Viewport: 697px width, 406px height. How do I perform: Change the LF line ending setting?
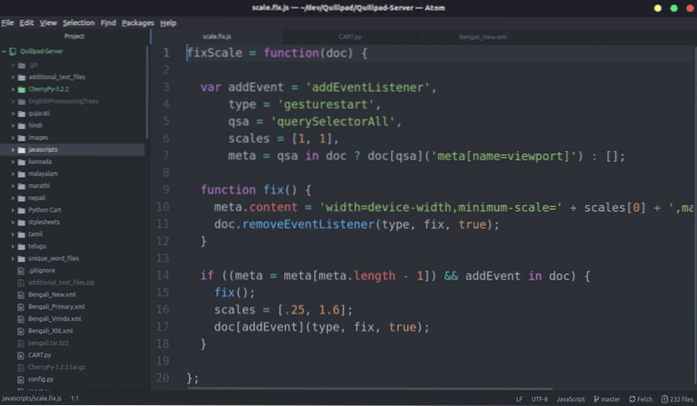pyautogui.click(x=519, y=399)
